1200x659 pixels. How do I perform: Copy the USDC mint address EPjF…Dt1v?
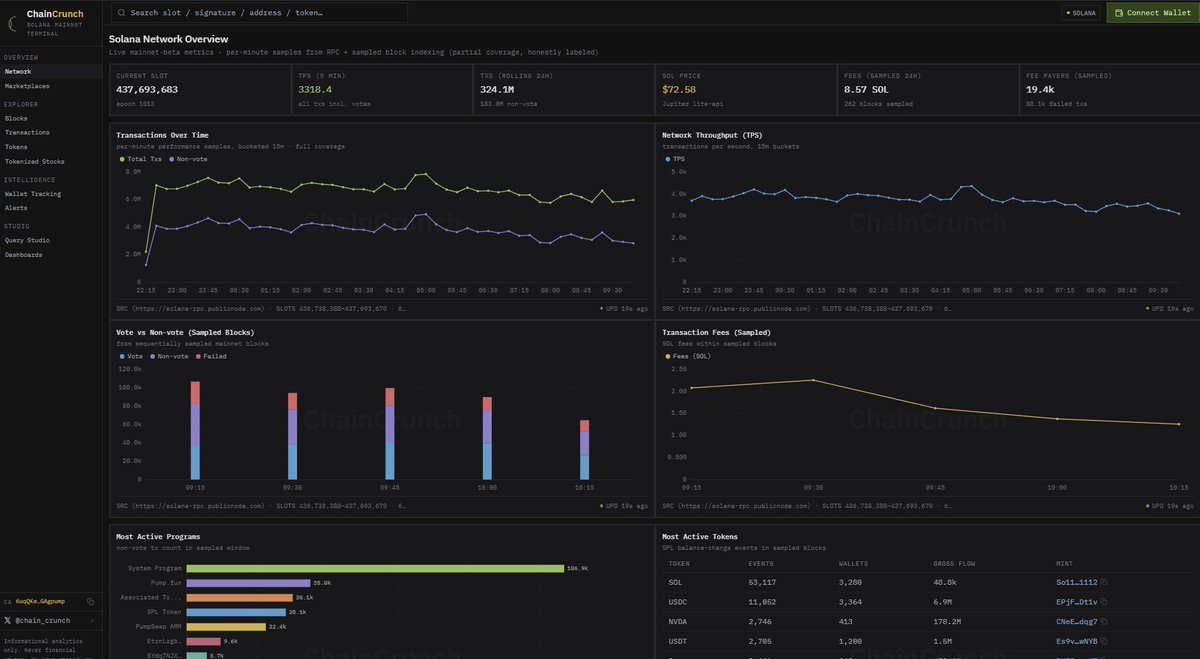(x=1104, y=601)
